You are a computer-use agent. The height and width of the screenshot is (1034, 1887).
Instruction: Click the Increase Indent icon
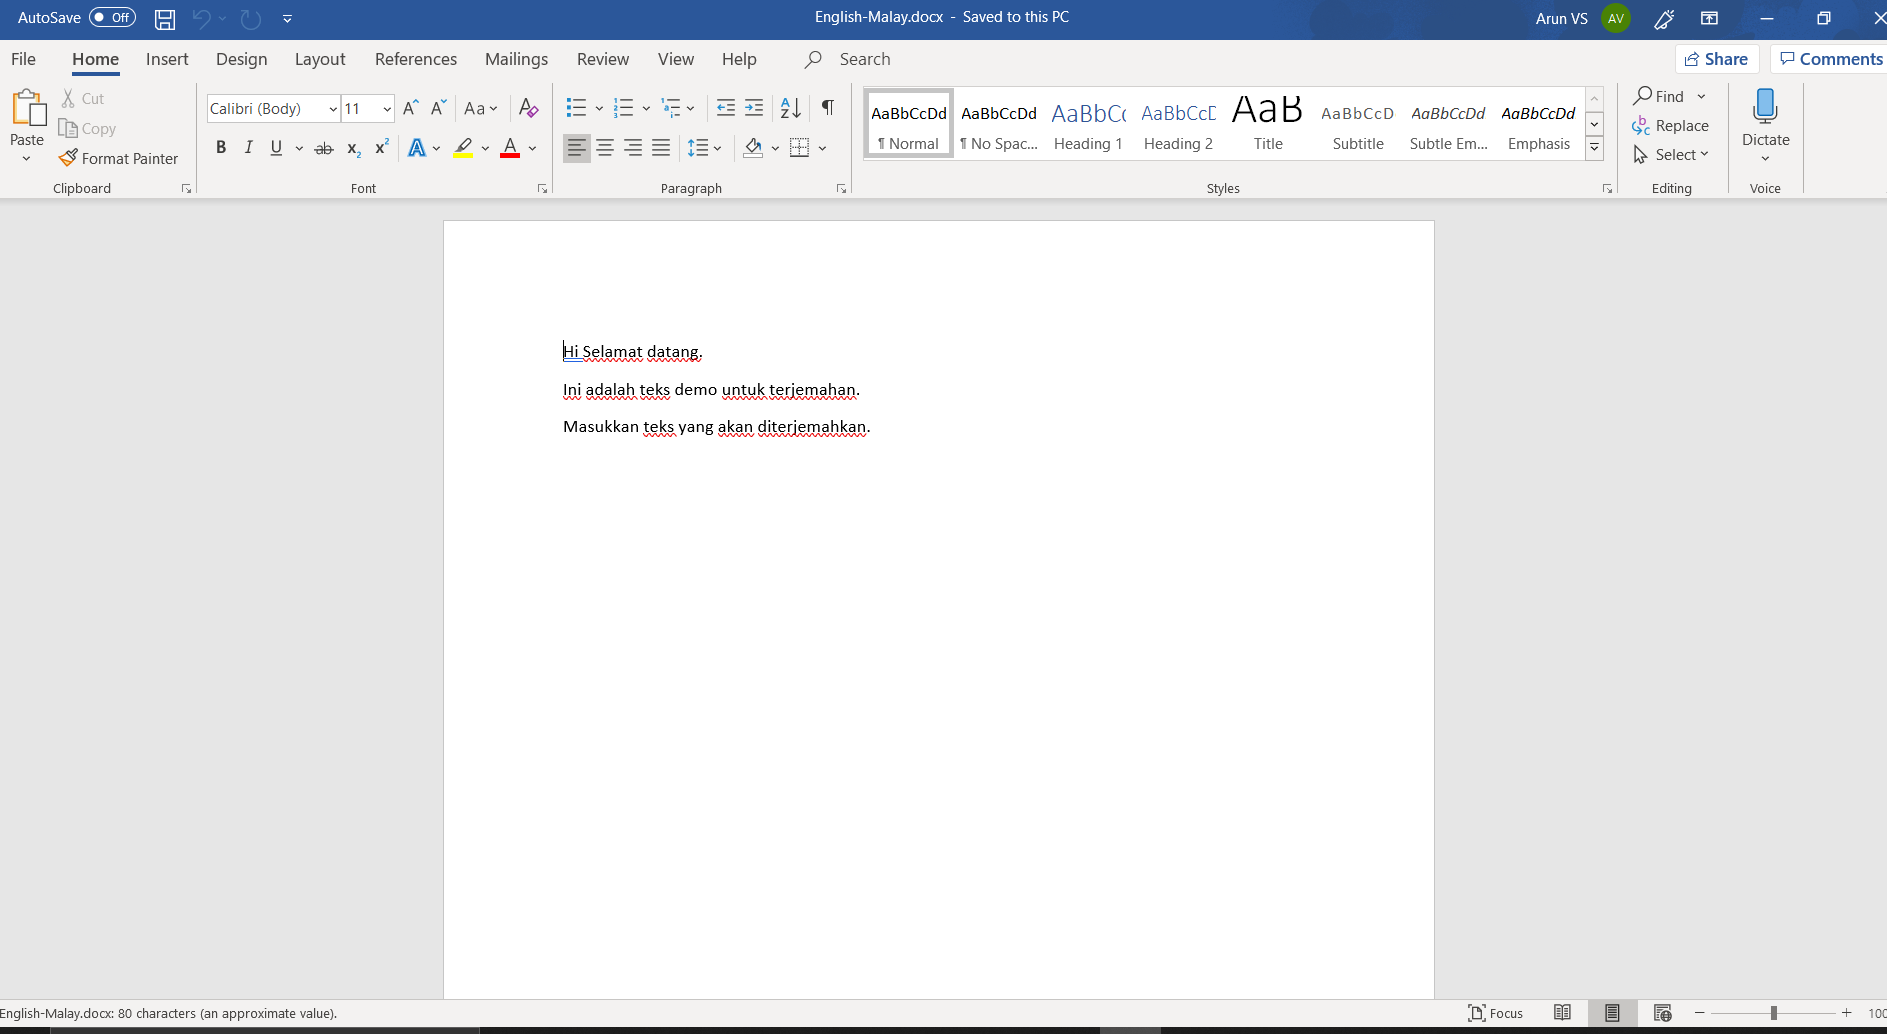[x=755, y=108]
